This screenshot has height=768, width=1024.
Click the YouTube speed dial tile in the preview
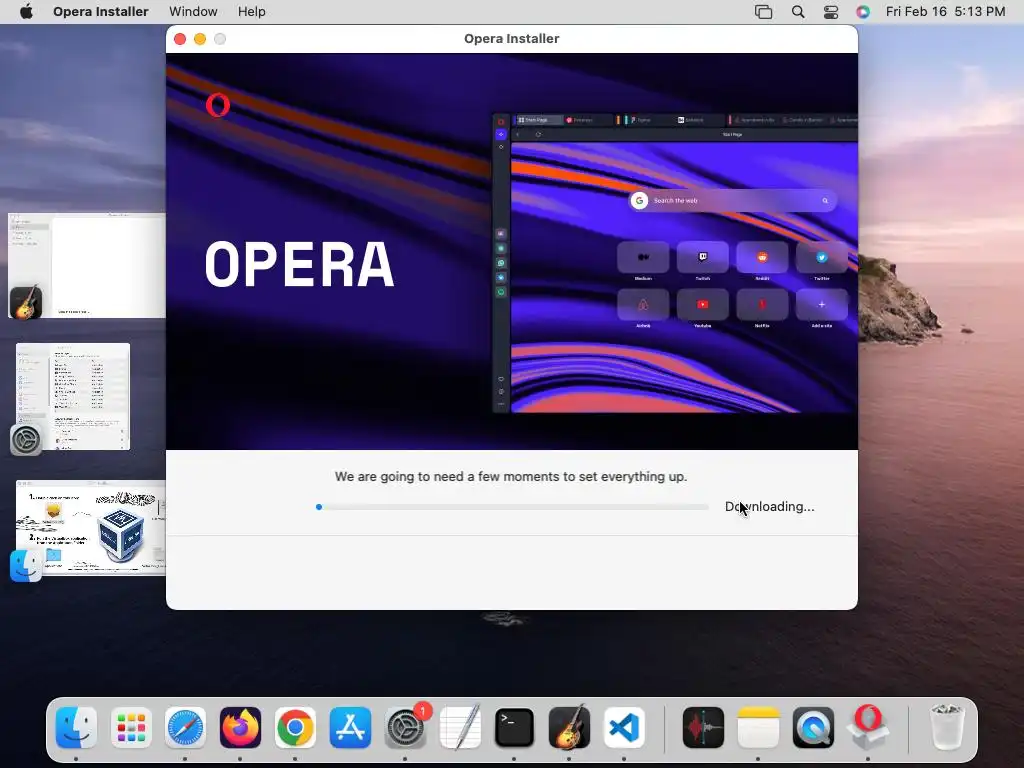(x=703, y=304)
